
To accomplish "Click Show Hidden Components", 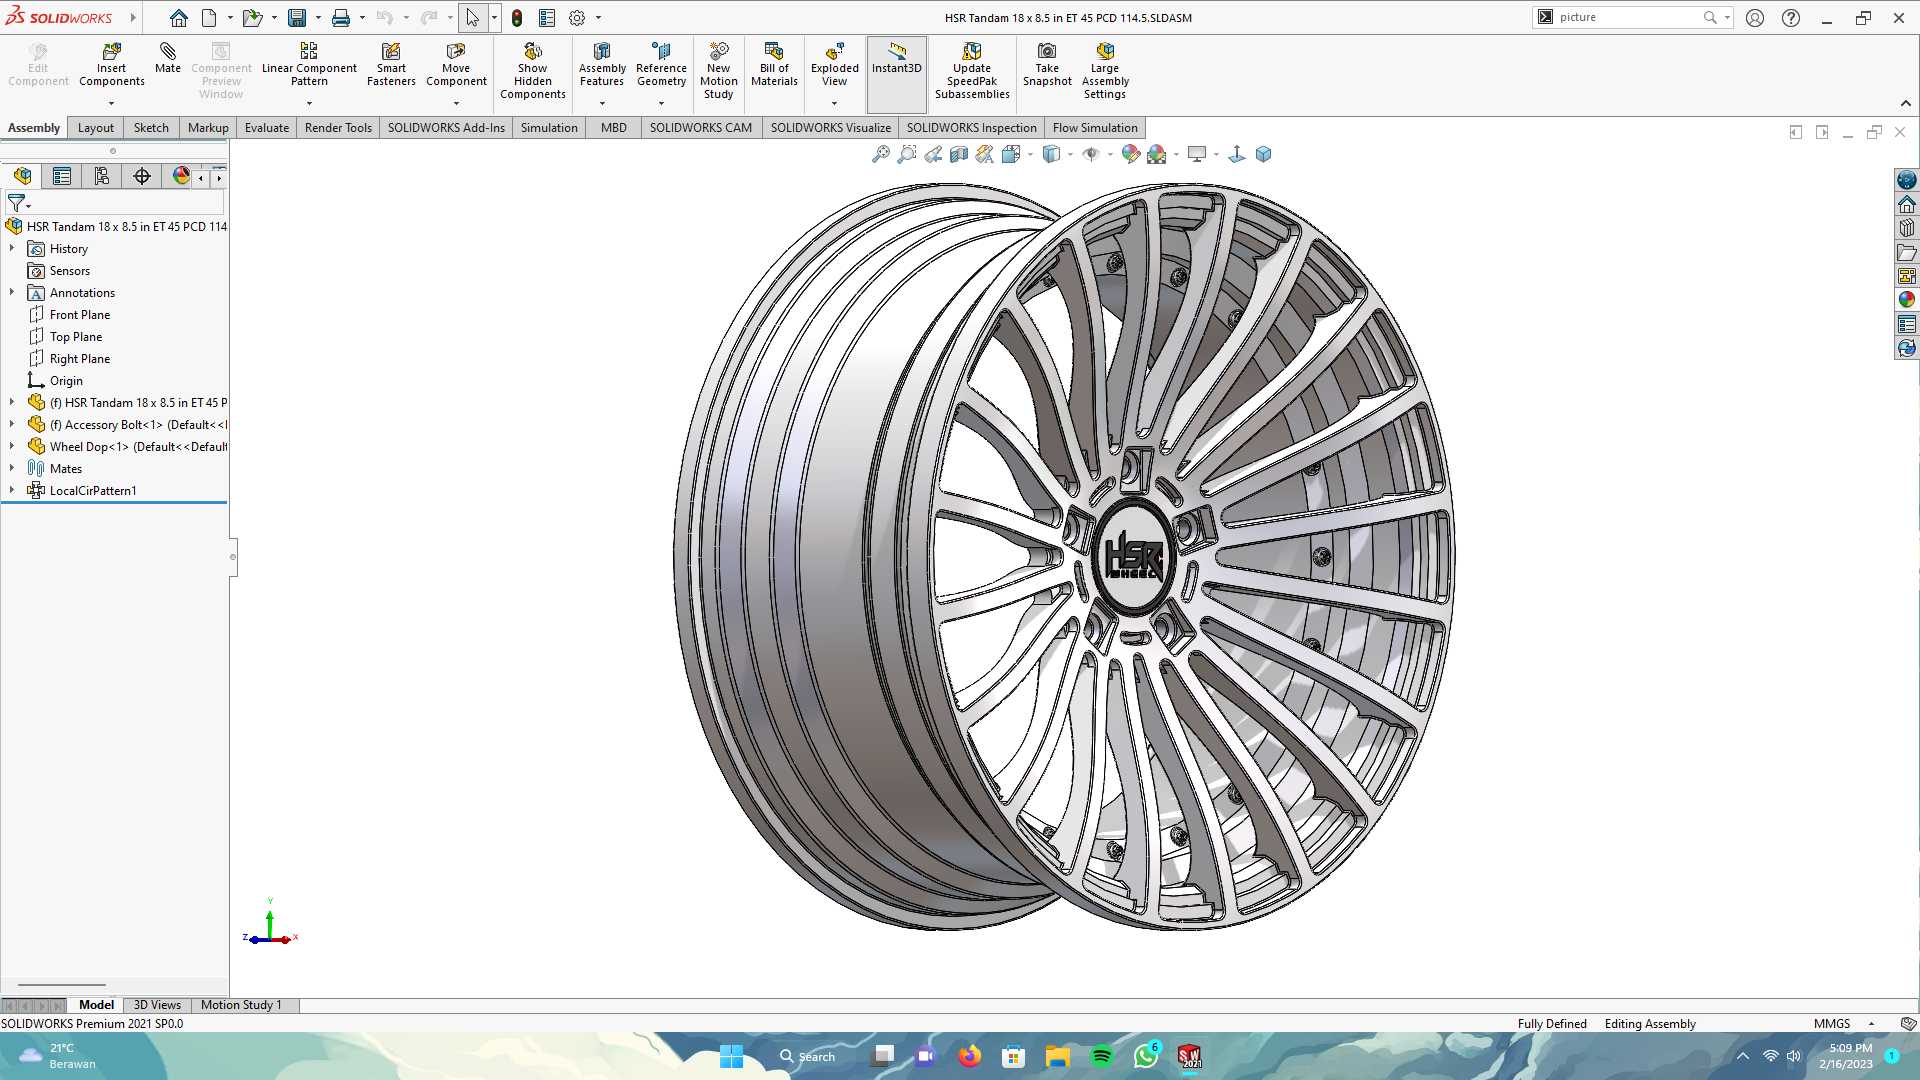I will pyautogui.click(x=533, y=71).
